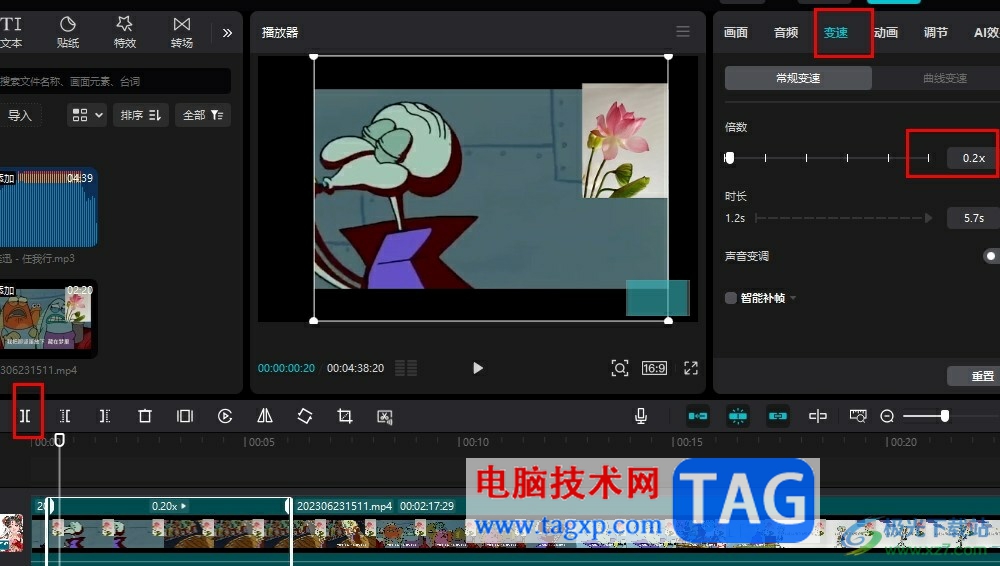Click the media search field
The width and height of the screenshot is (1000, 566).
115,81
